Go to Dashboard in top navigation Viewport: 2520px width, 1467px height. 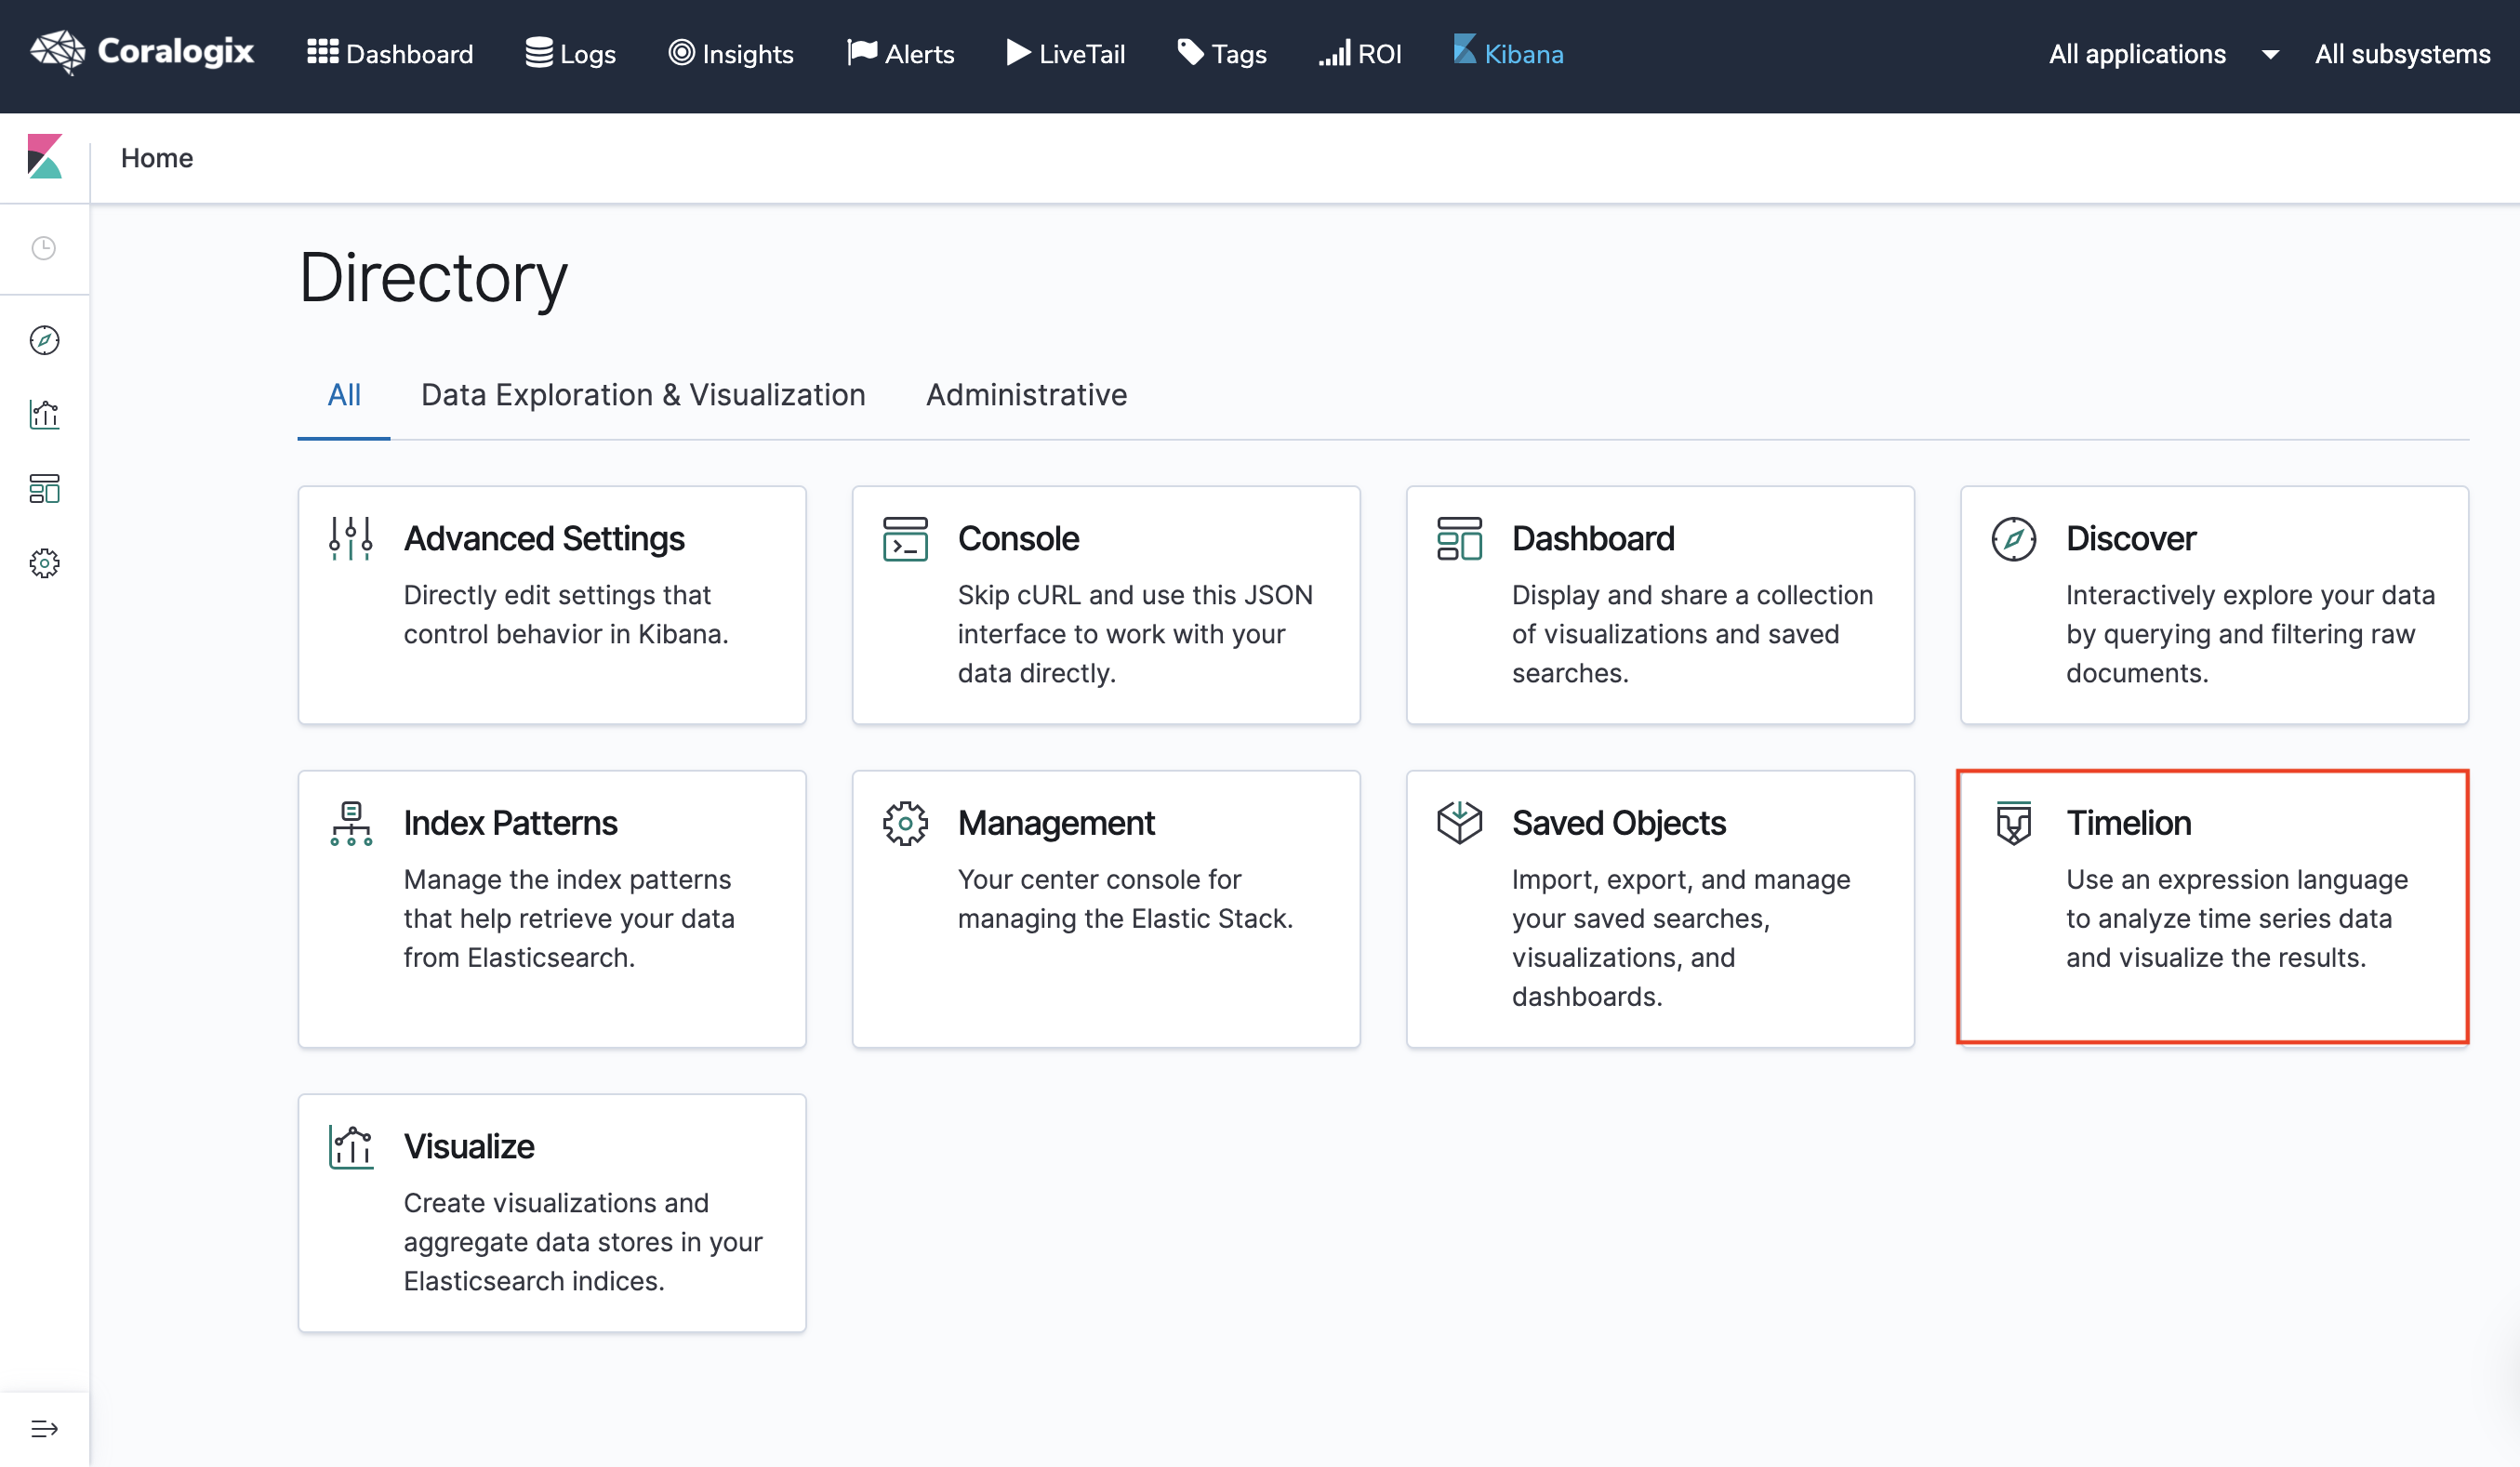[x=390, y=53]
